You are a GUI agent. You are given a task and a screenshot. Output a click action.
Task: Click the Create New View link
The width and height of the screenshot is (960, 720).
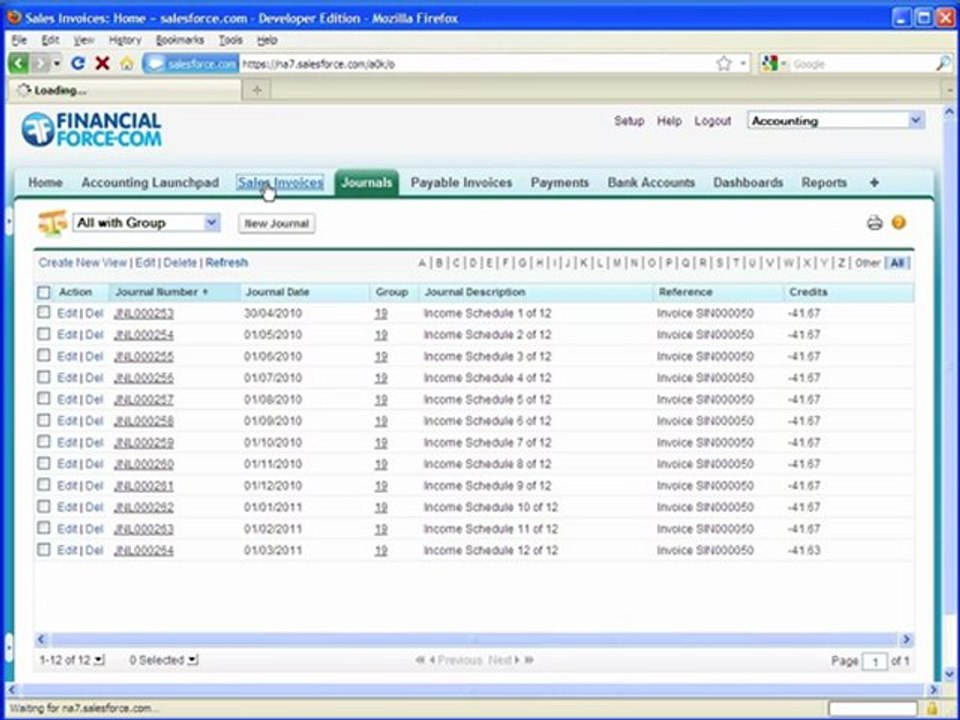(x=83, y=263)
